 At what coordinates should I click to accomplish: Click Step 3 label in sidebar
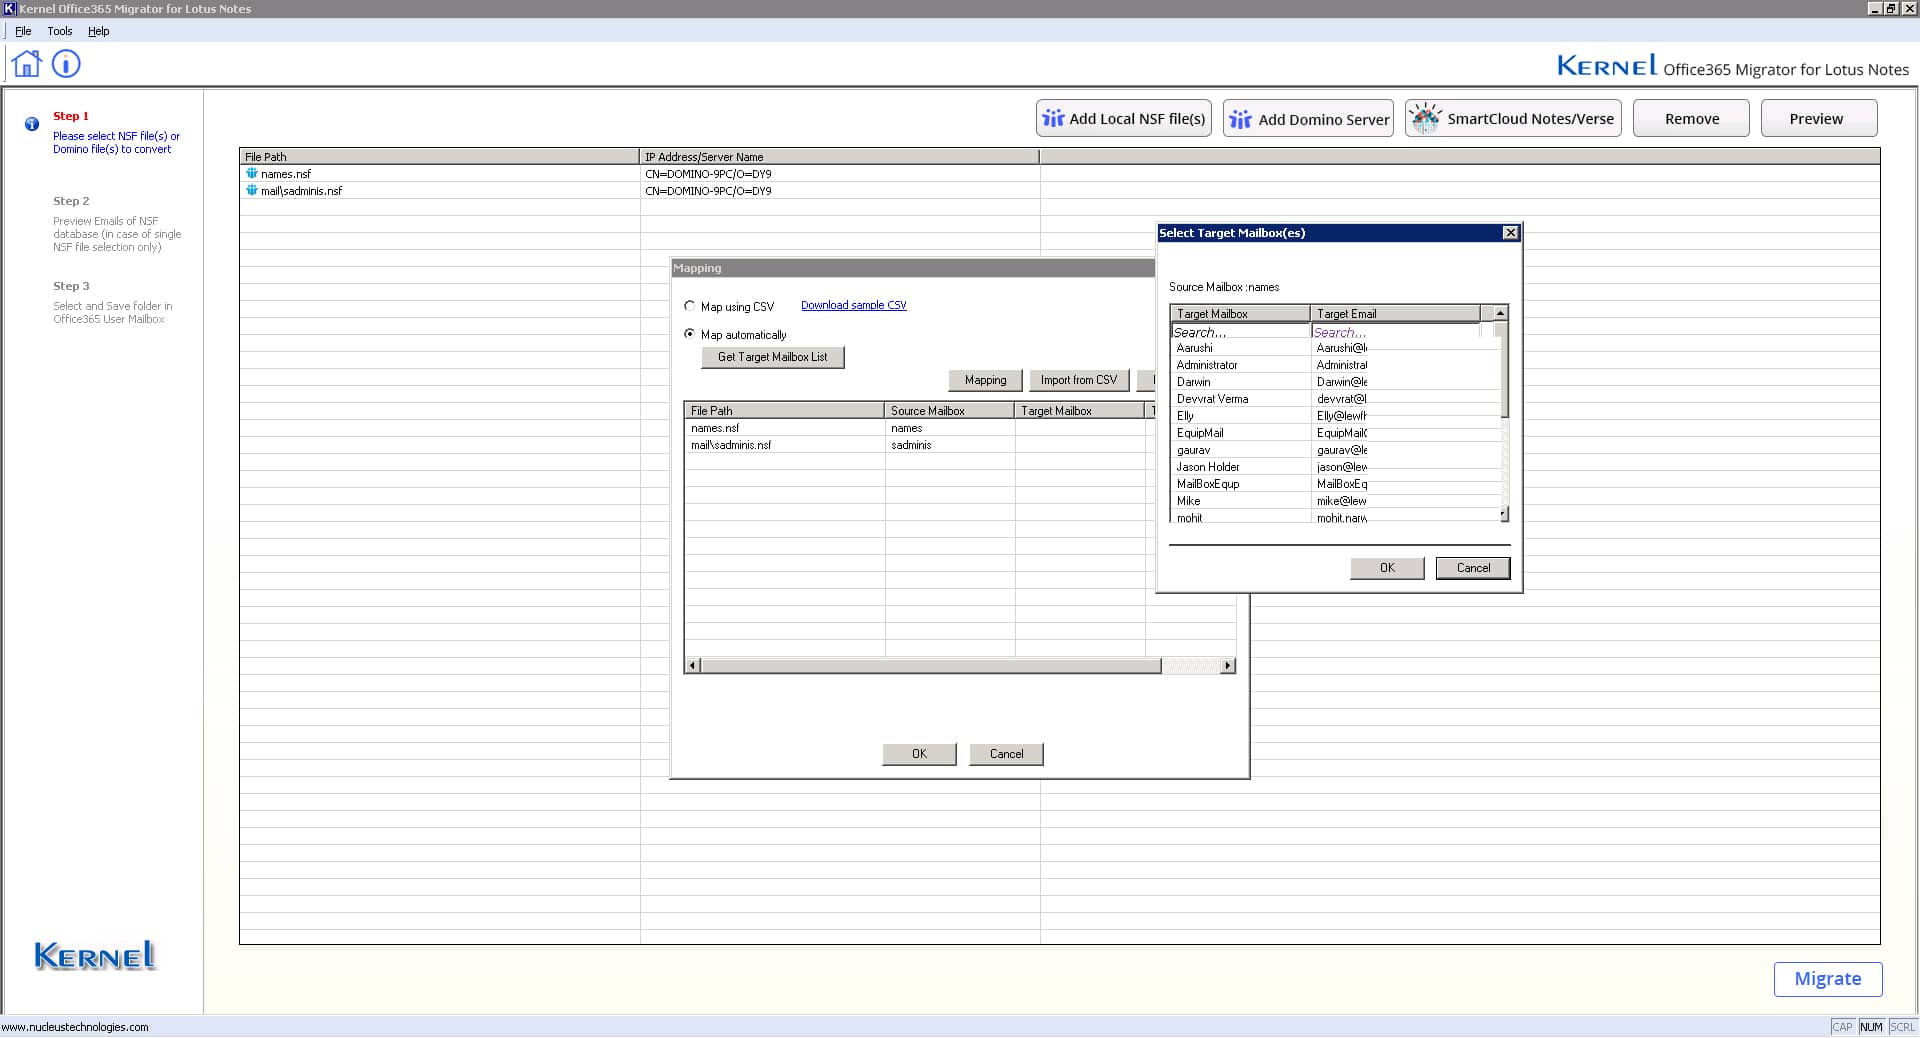click(71, 286)
